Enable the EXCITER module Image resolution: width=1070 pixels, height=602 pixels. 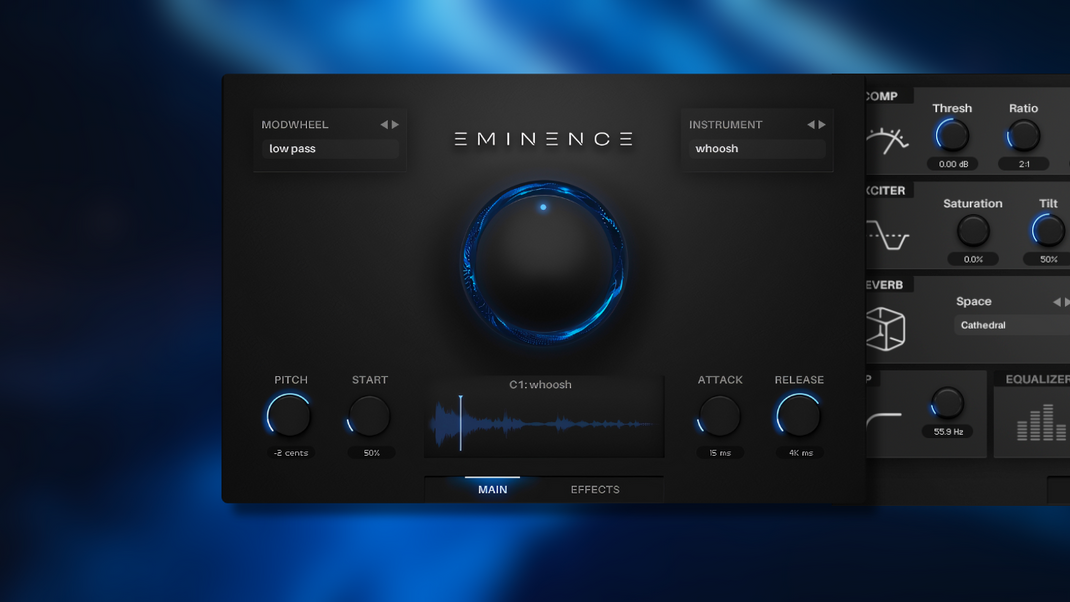[x=884, y=190]
